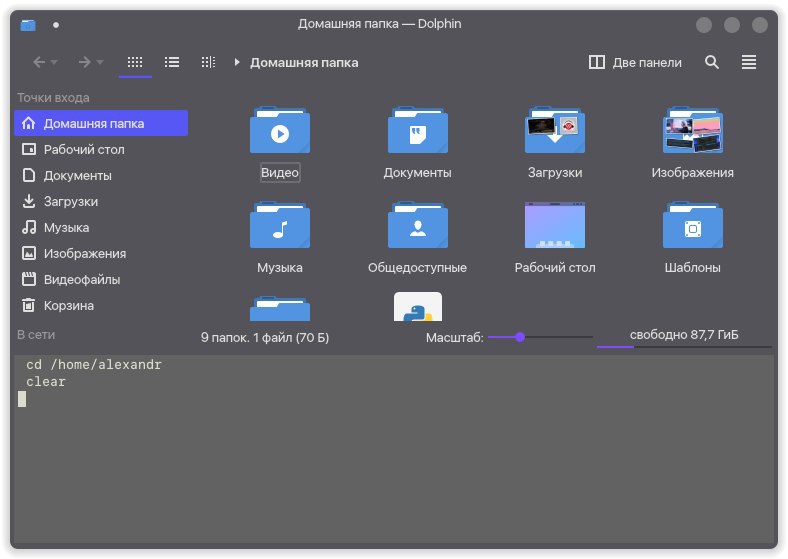
Task: Click the Точки входа section header
Action: pos(53,98)
